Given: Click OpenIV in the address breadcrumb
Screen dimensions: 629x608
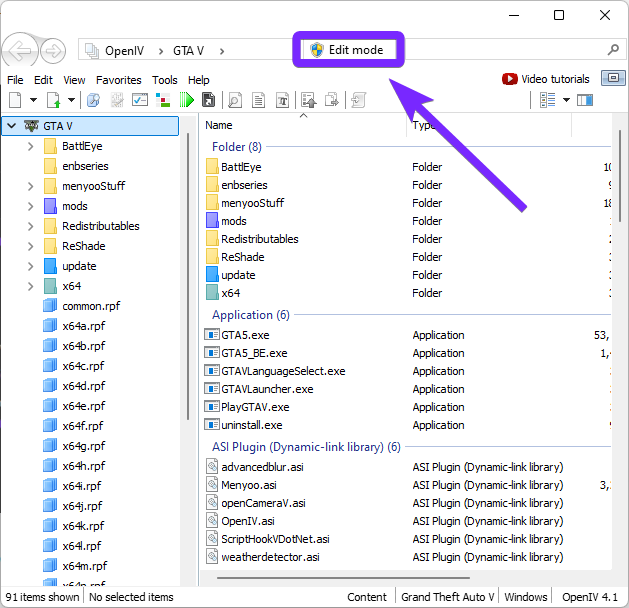Looking at the screenshot, I should click(x=124, y=51).
